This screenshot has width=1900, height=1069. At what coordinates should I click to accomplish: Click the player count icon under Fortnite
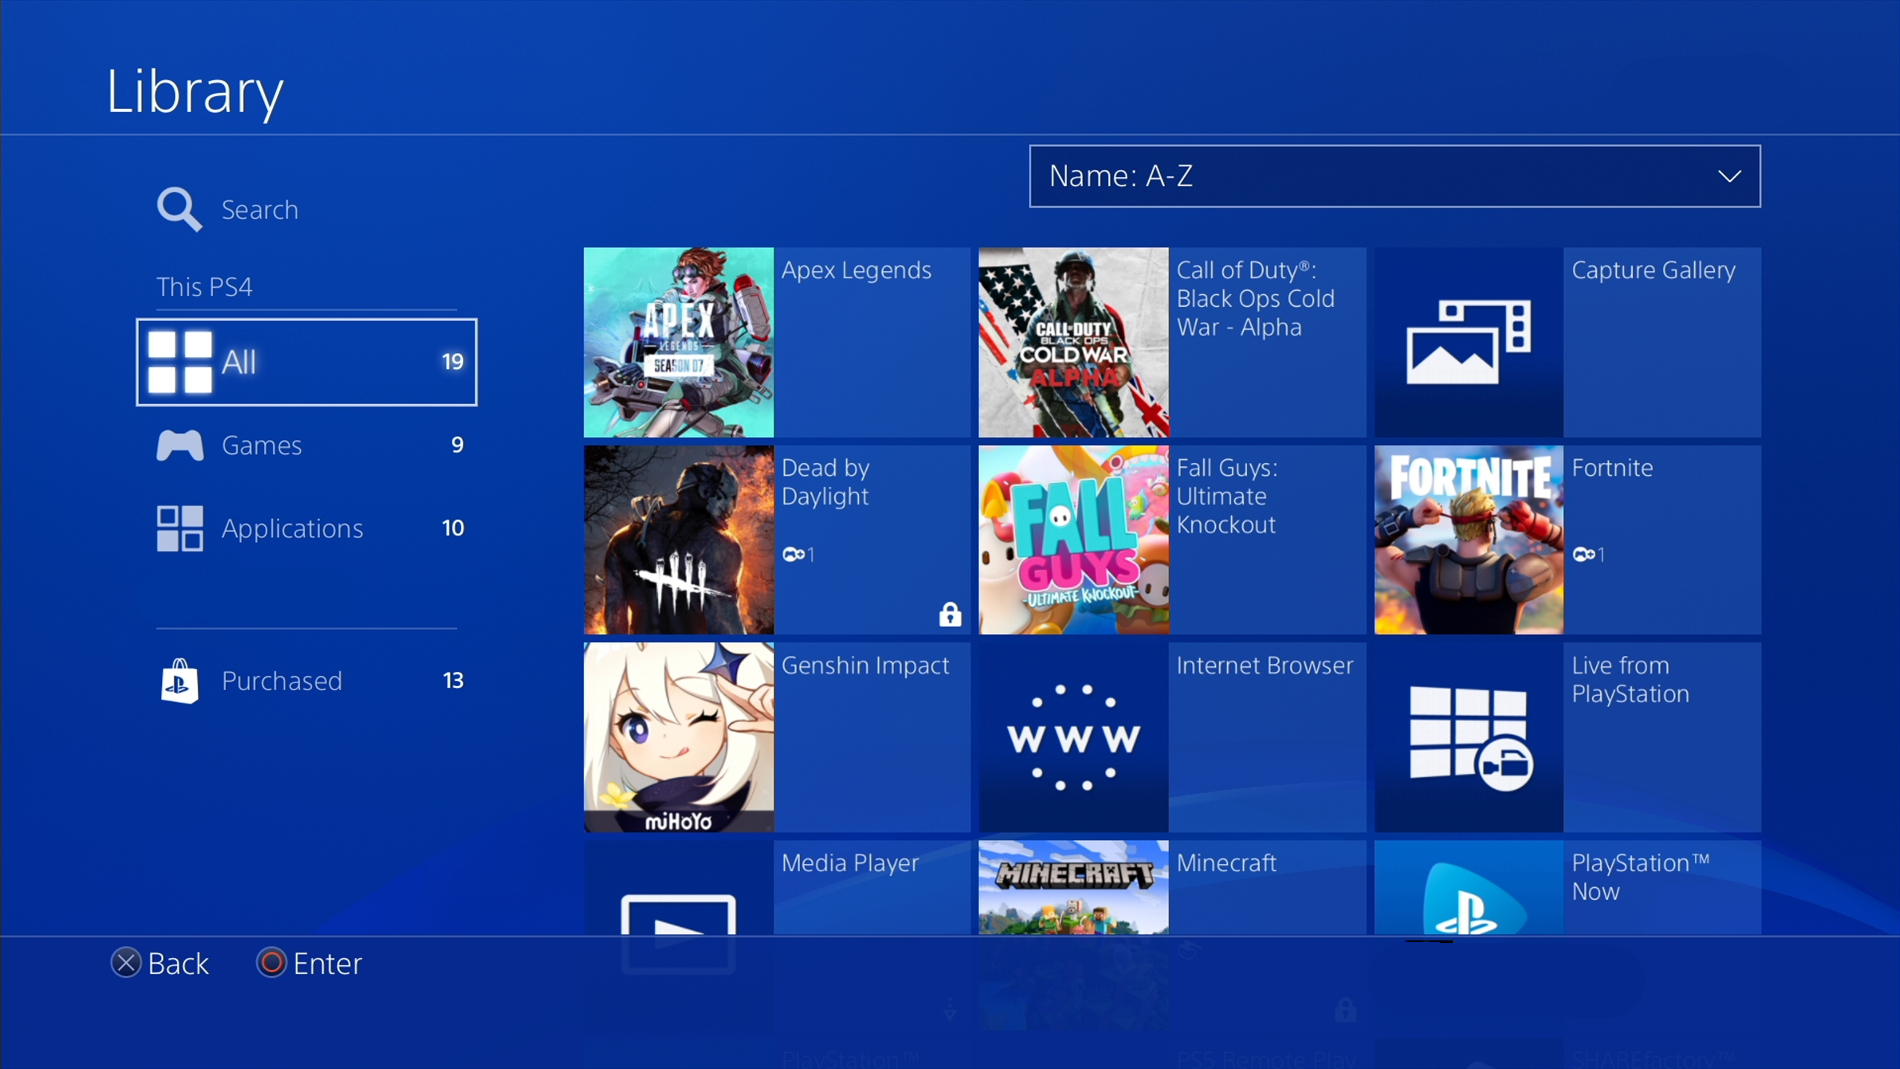tap(1588, 554)
